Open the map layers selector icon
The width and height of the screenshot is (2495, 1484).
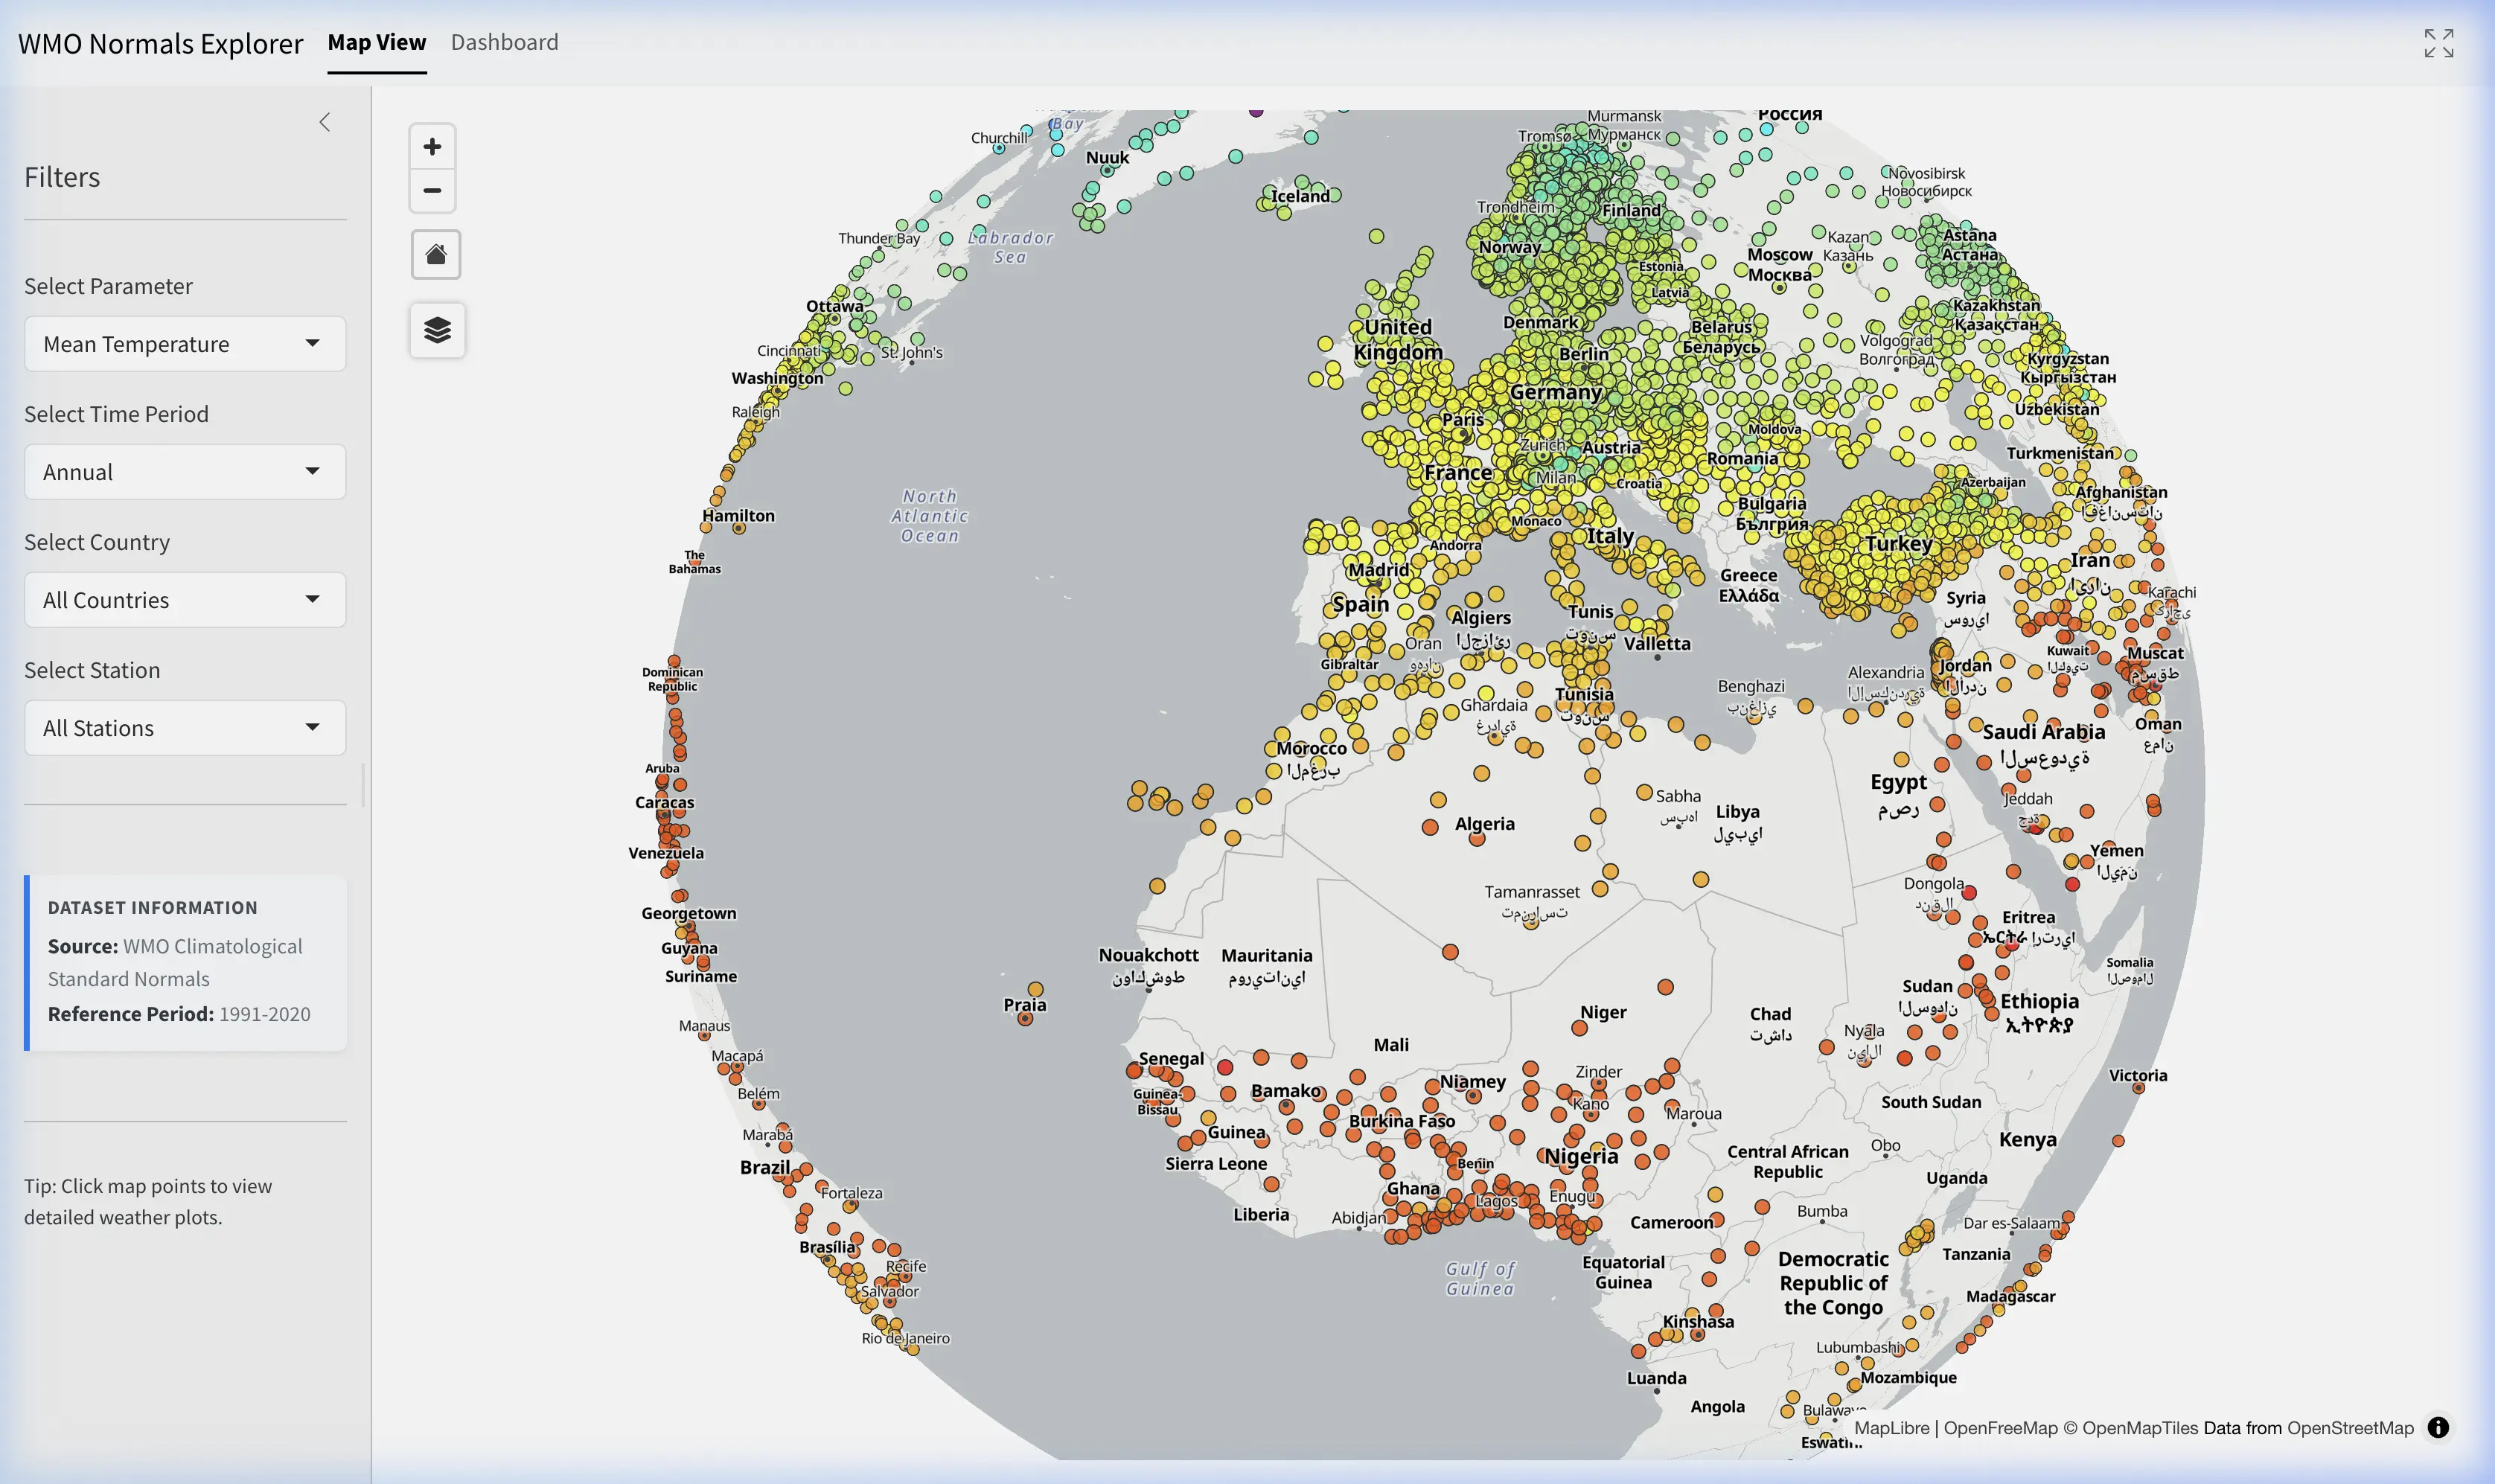(x=436, y=329)
